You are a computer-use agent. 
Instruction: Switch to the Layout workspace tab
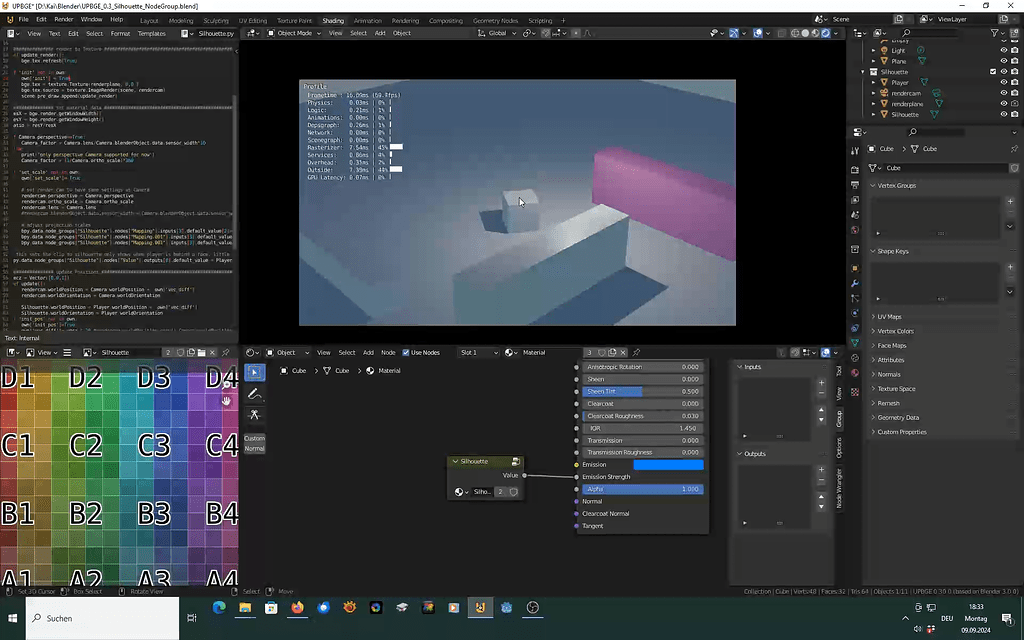(x=149, y=21)
